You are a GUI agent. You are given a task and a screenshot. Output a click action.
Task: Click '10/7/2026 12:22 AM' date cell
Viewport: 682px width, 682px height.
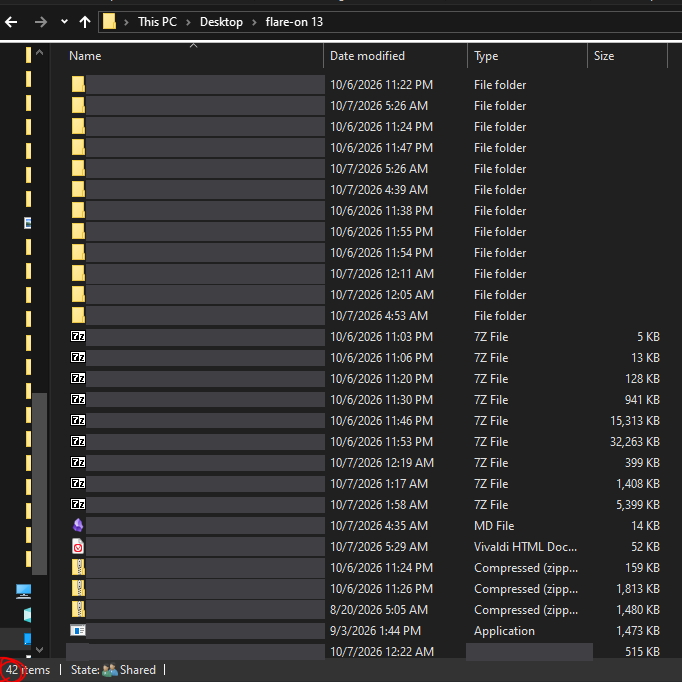(381, 652)
